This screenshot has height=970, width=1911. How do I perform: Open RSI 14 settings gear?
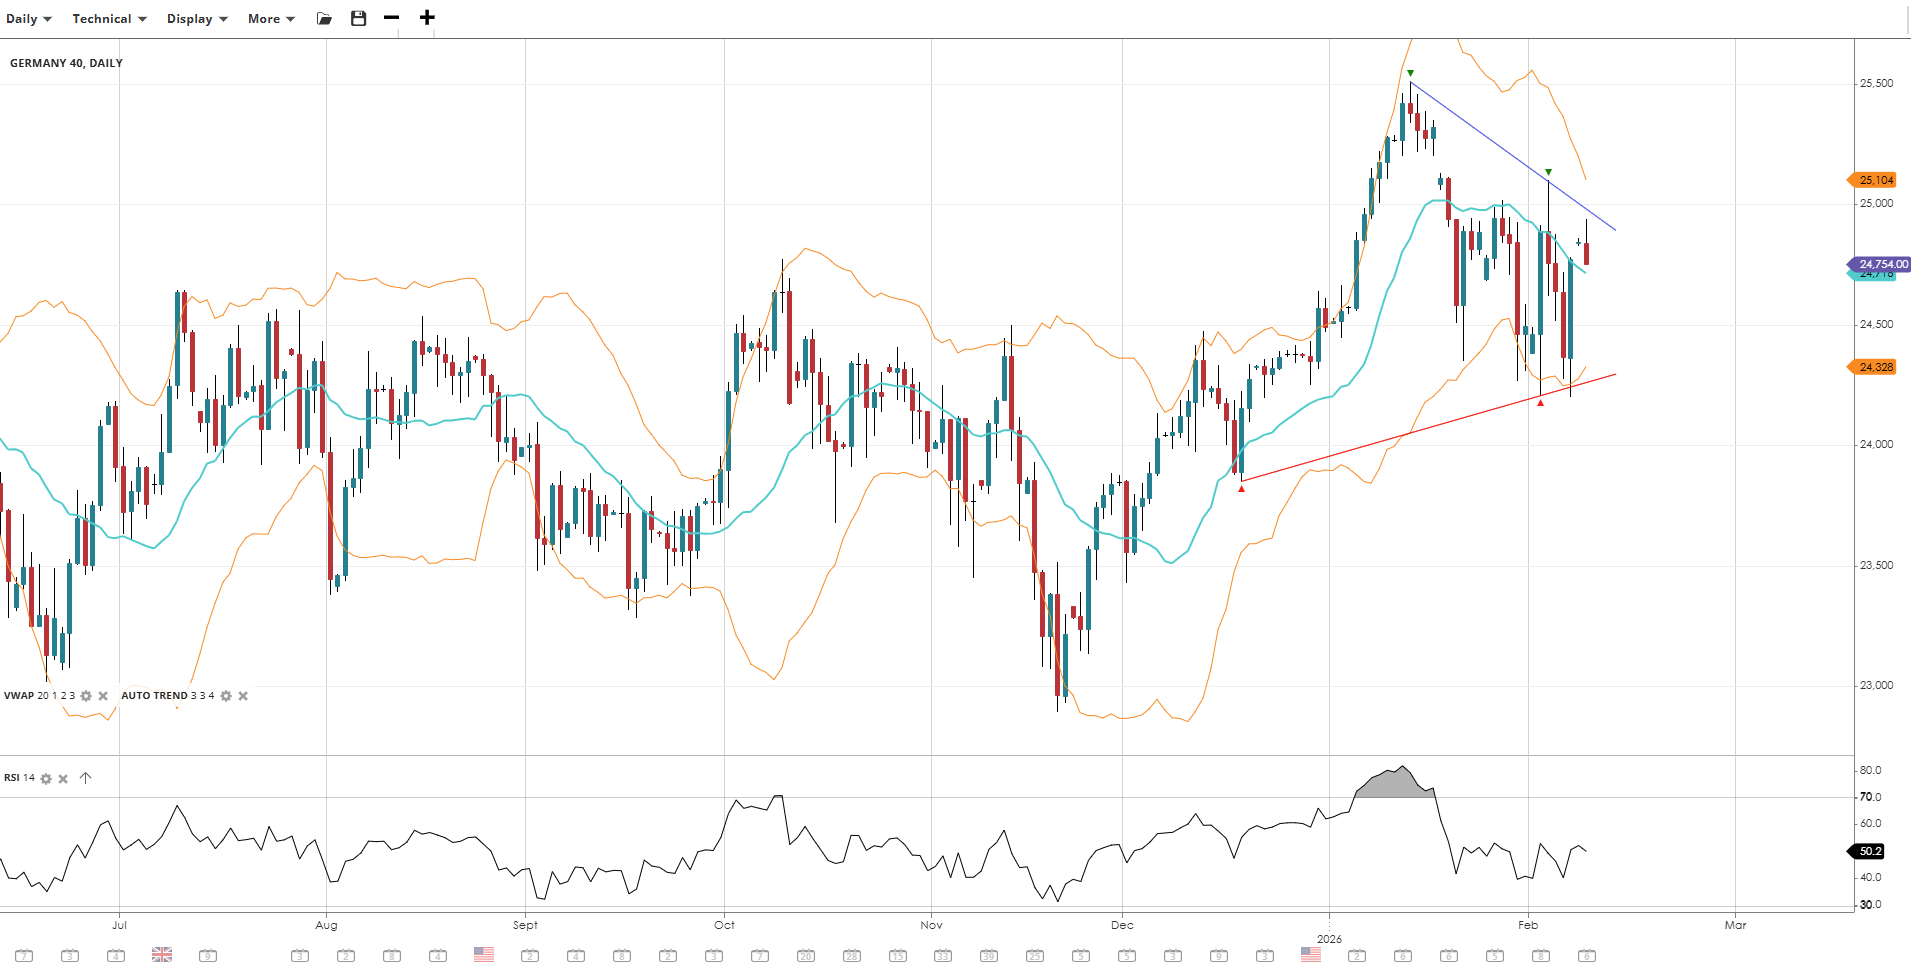point(46,778)
